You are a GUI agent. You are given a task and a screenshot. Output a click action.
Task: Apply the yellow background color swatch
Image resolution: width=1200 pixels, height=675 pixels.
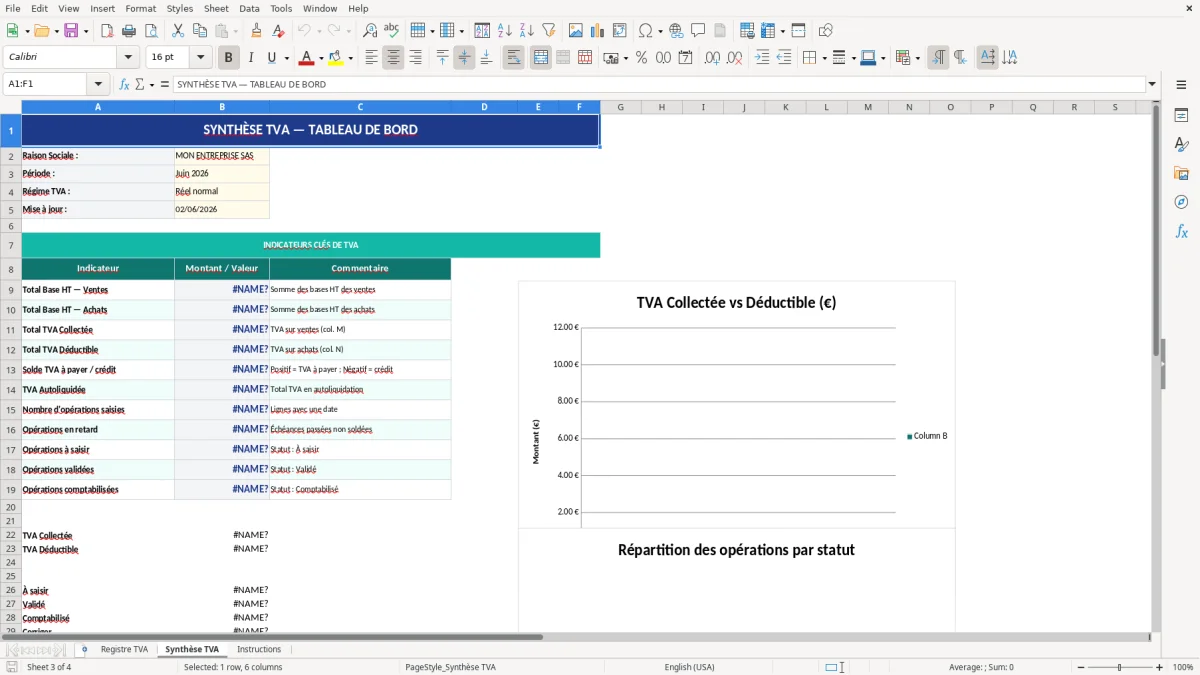pyautogui.click(x=335, y=58)
